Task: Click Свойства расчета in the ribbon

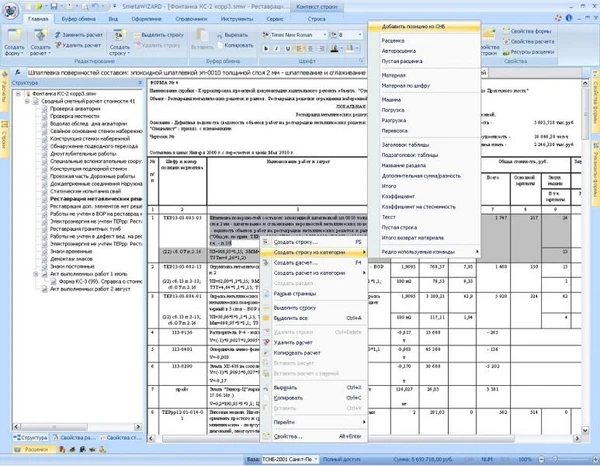Action: tap(528, 41)
